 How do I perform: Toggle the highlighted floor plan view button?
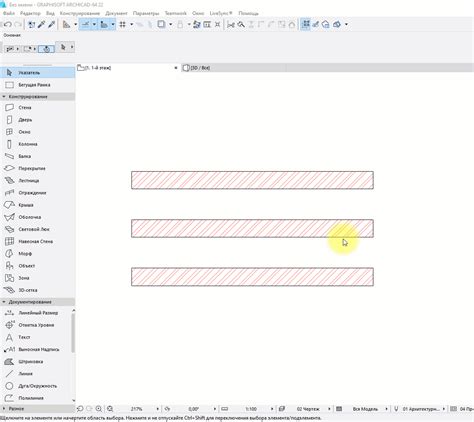[x=305, y=24]
